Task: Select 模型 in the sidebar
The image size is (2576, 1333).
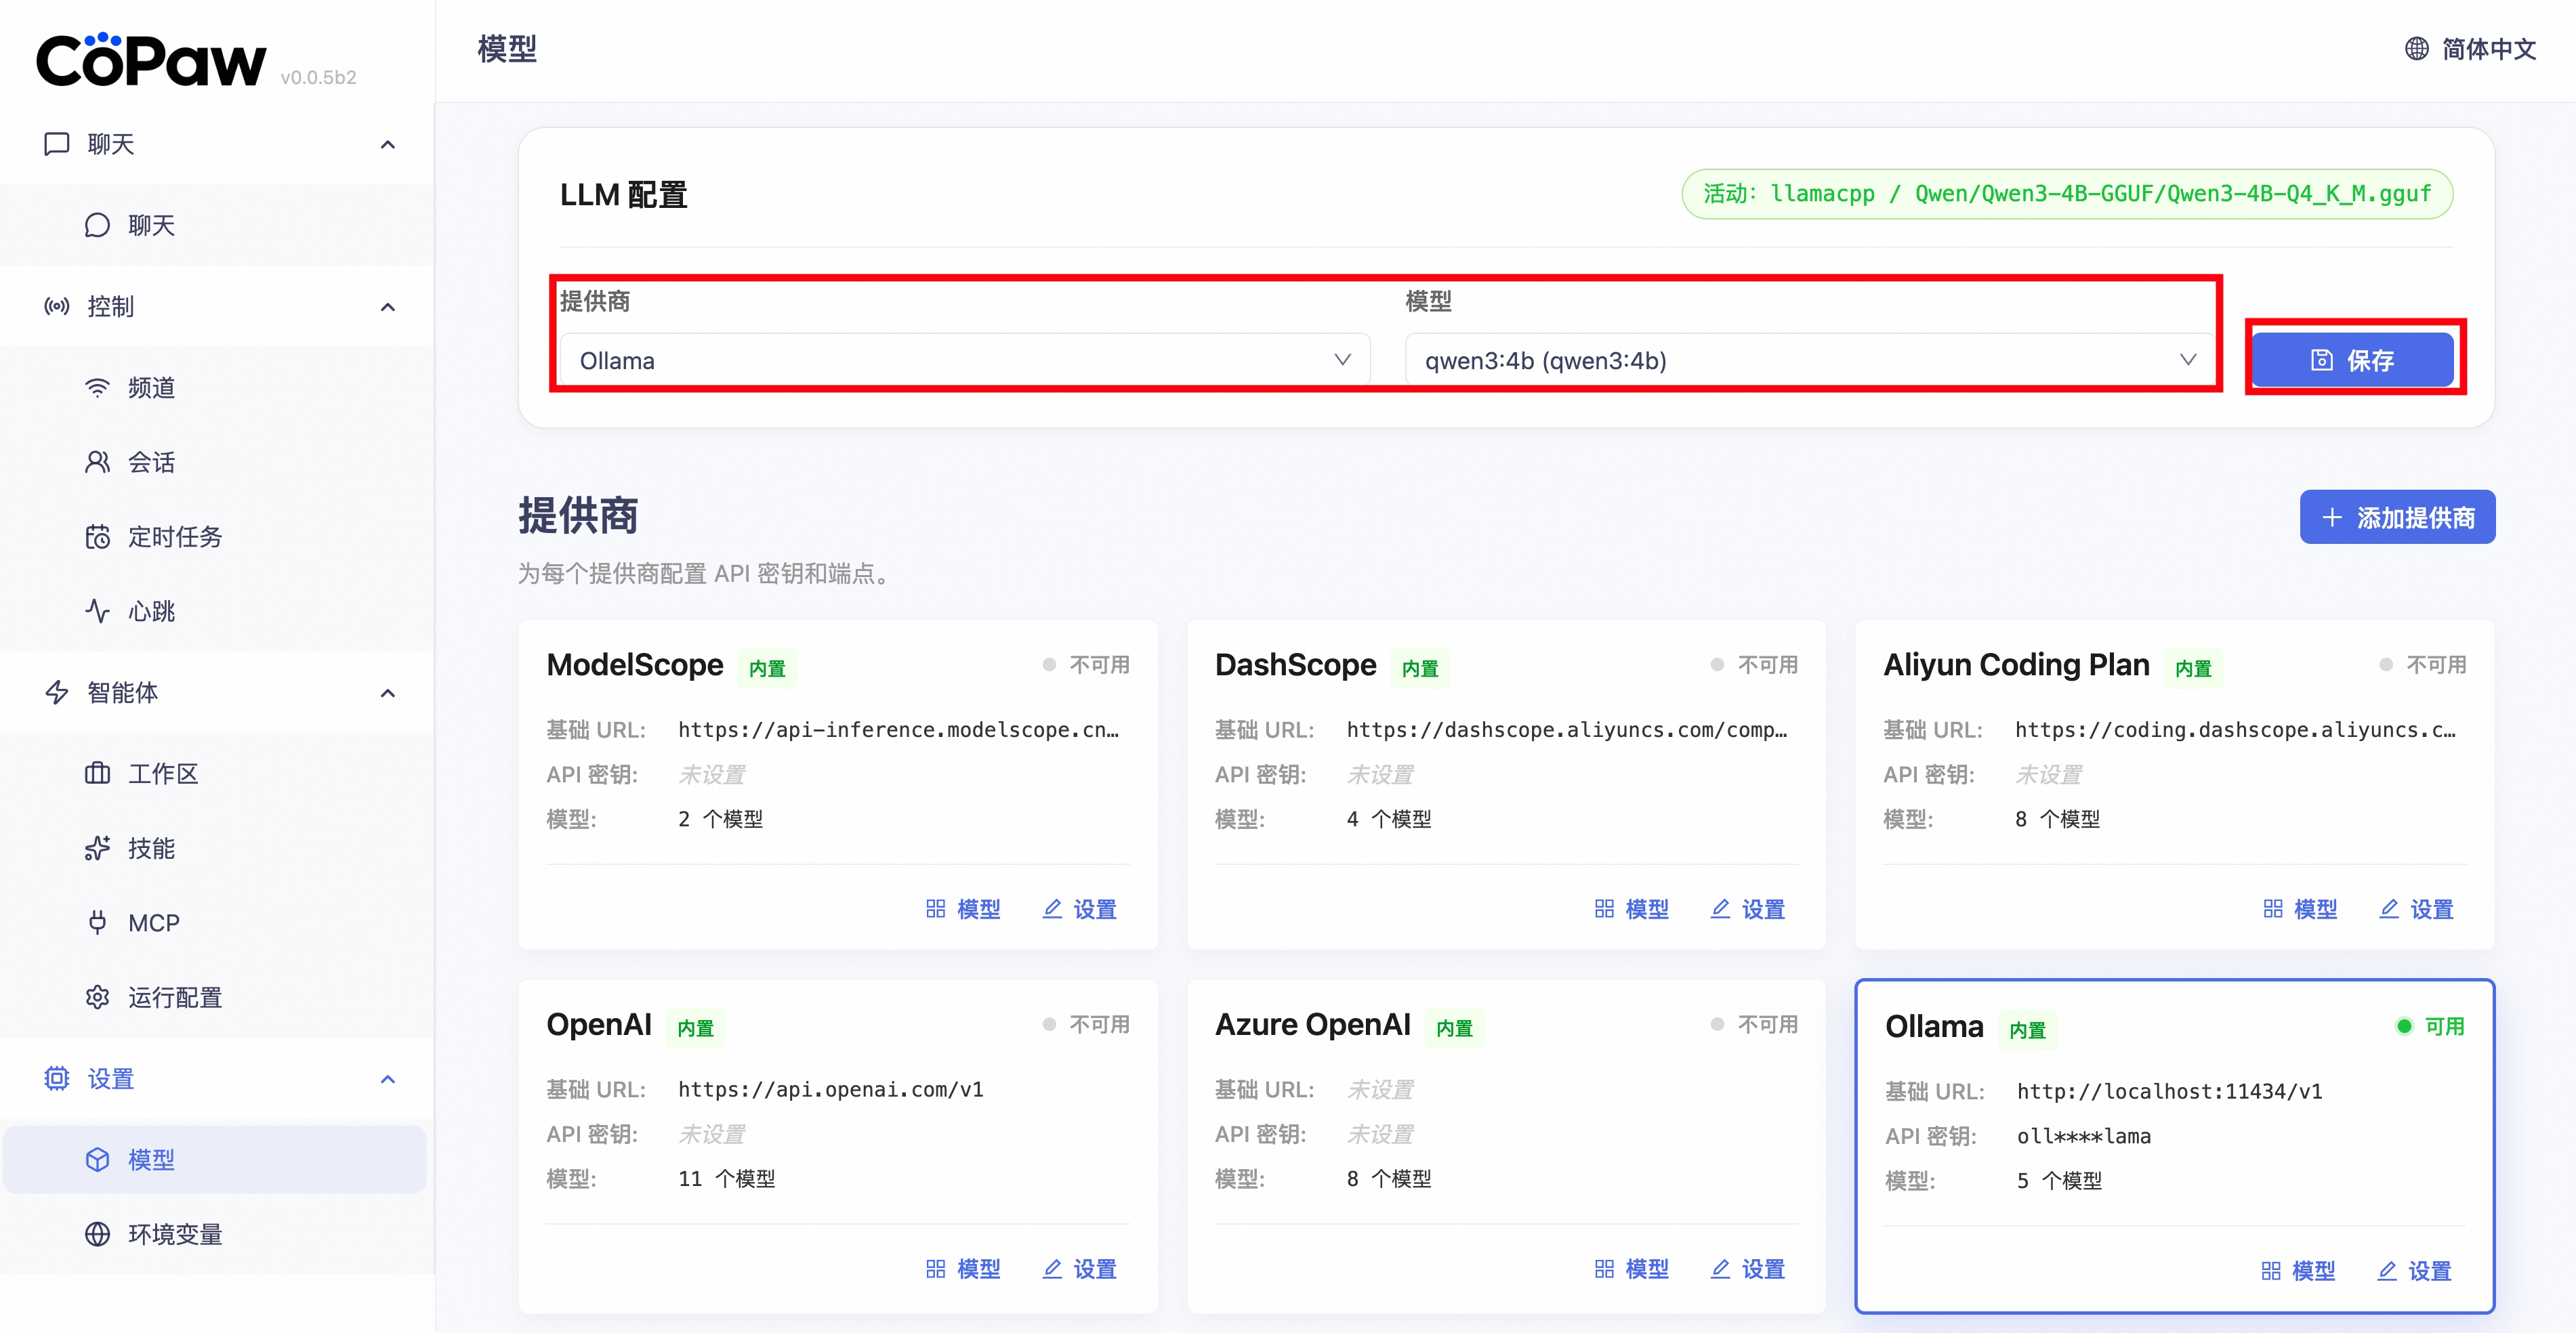Action: (x=151, y=1160)
